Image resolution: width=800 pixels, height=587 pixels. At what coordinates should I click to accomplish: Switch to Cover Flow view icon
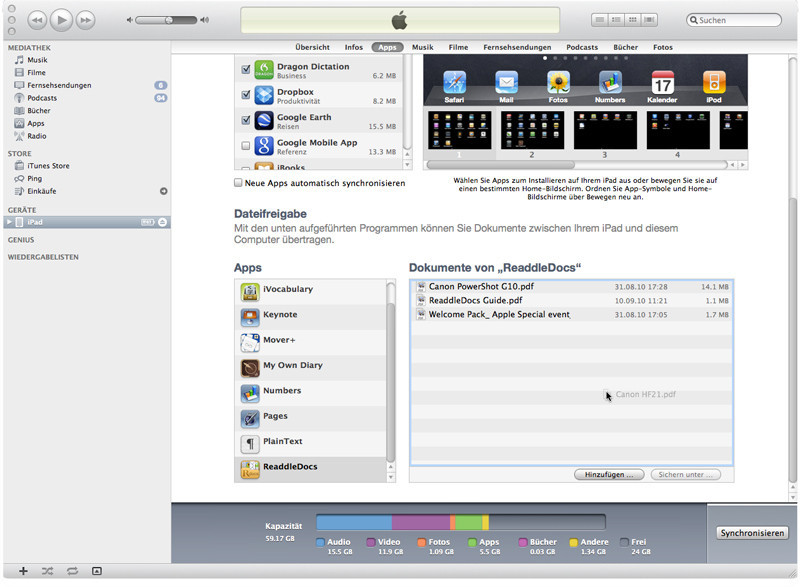pyautogui.click(x=649, y=20)
